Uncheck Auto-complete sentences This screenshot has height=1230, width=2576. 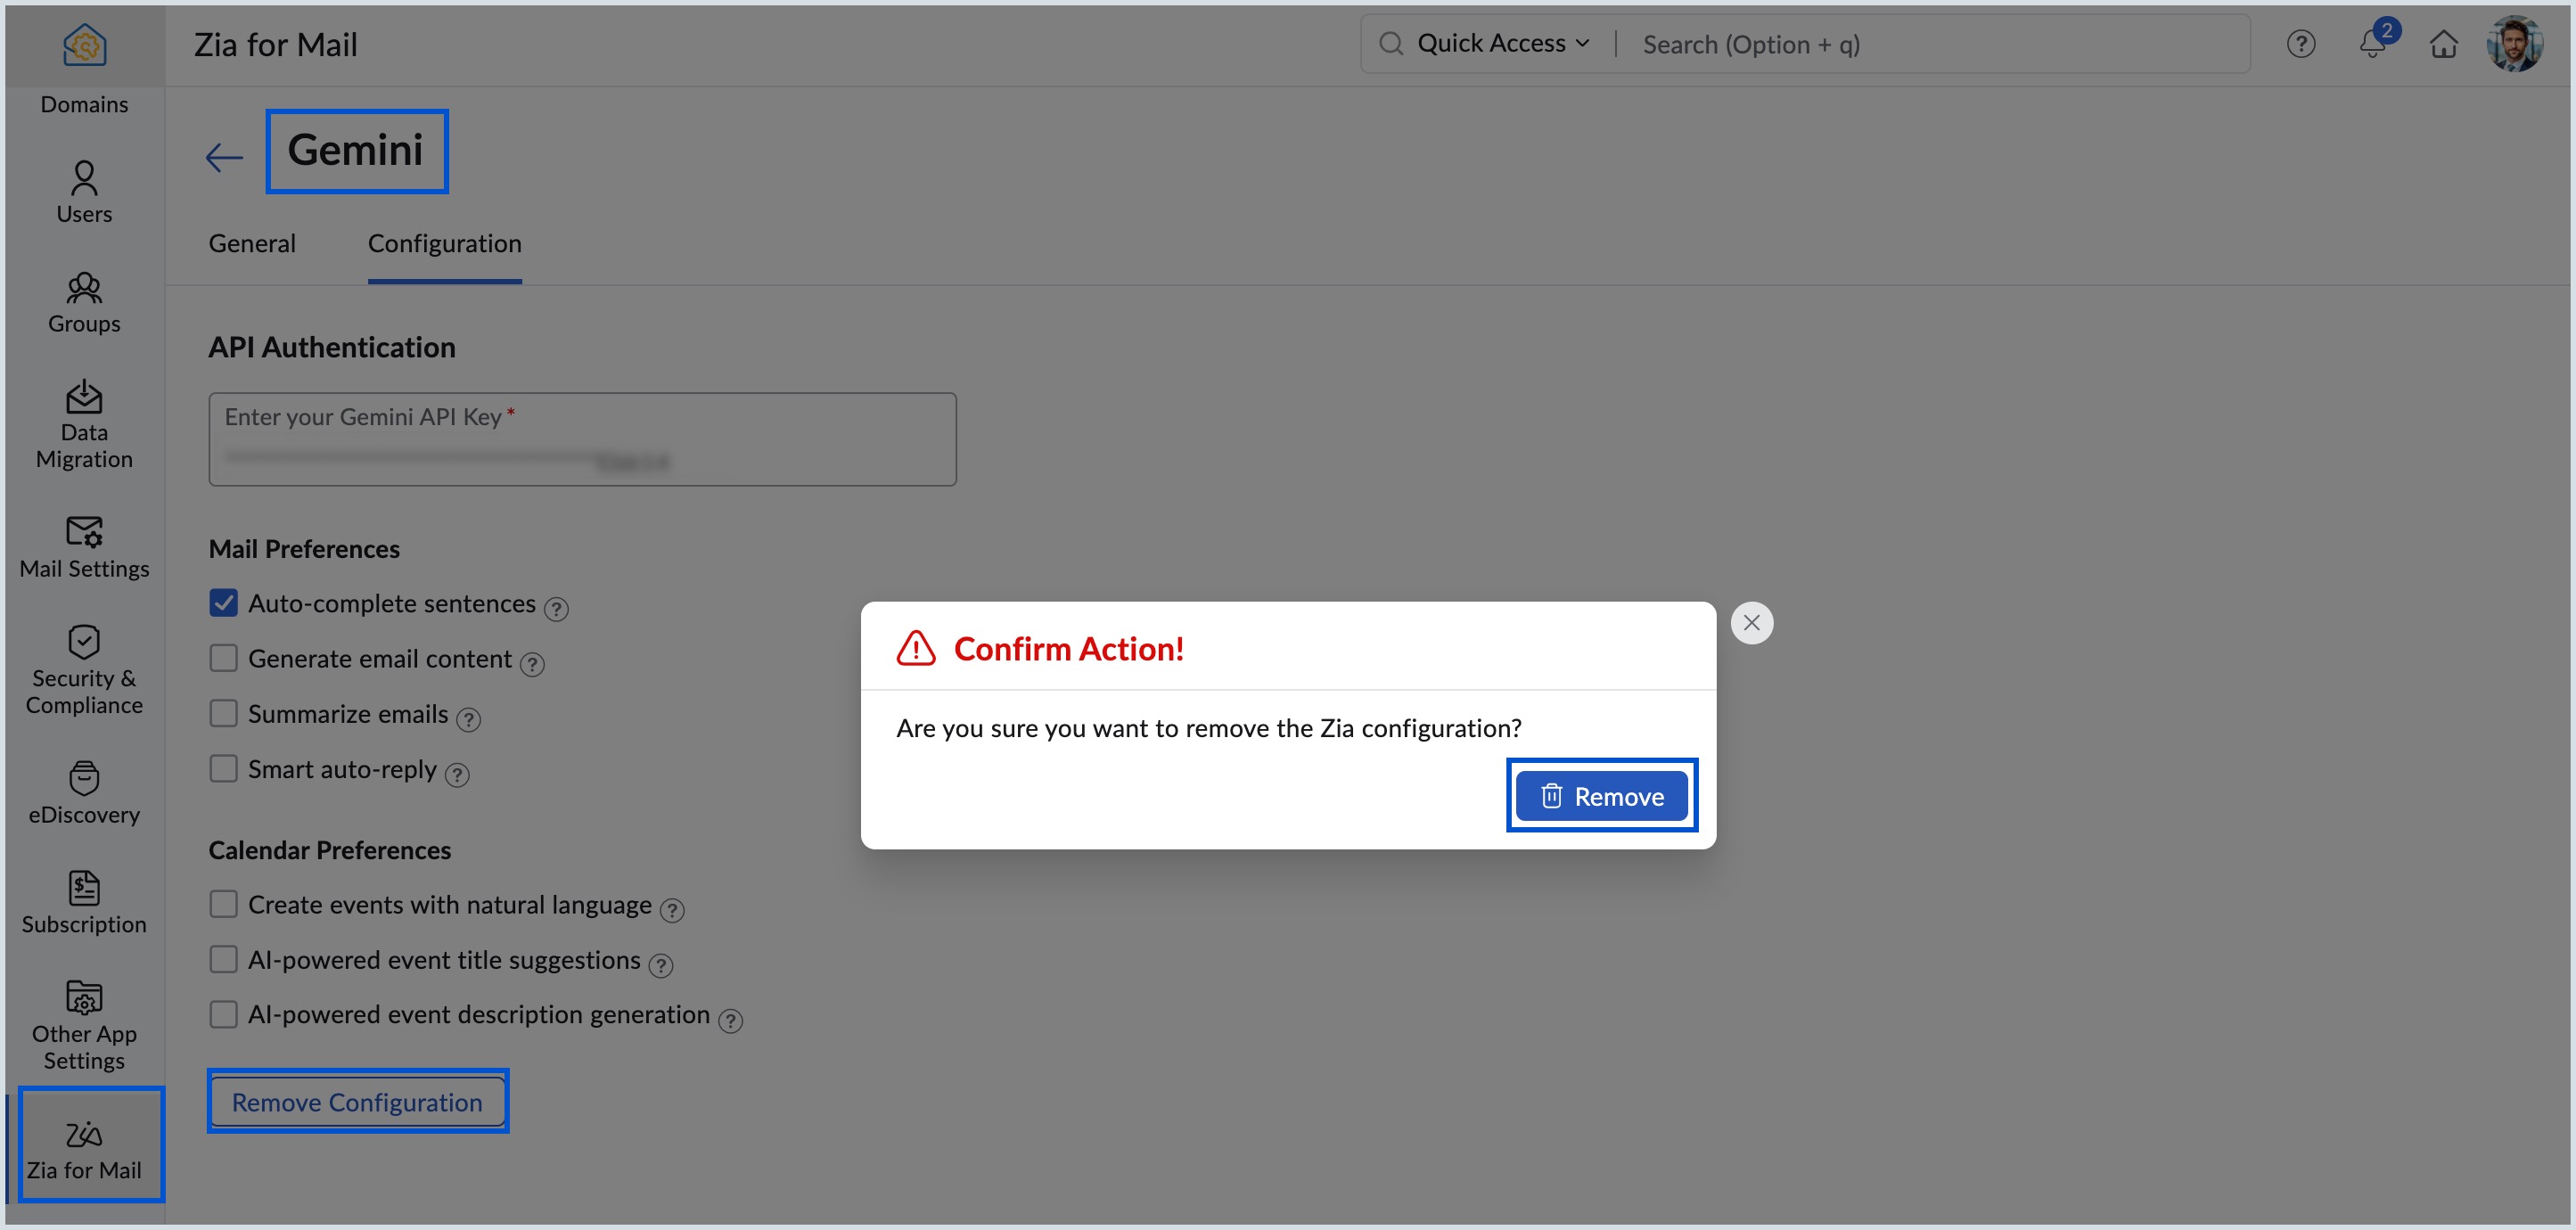[x=223, y=602]
